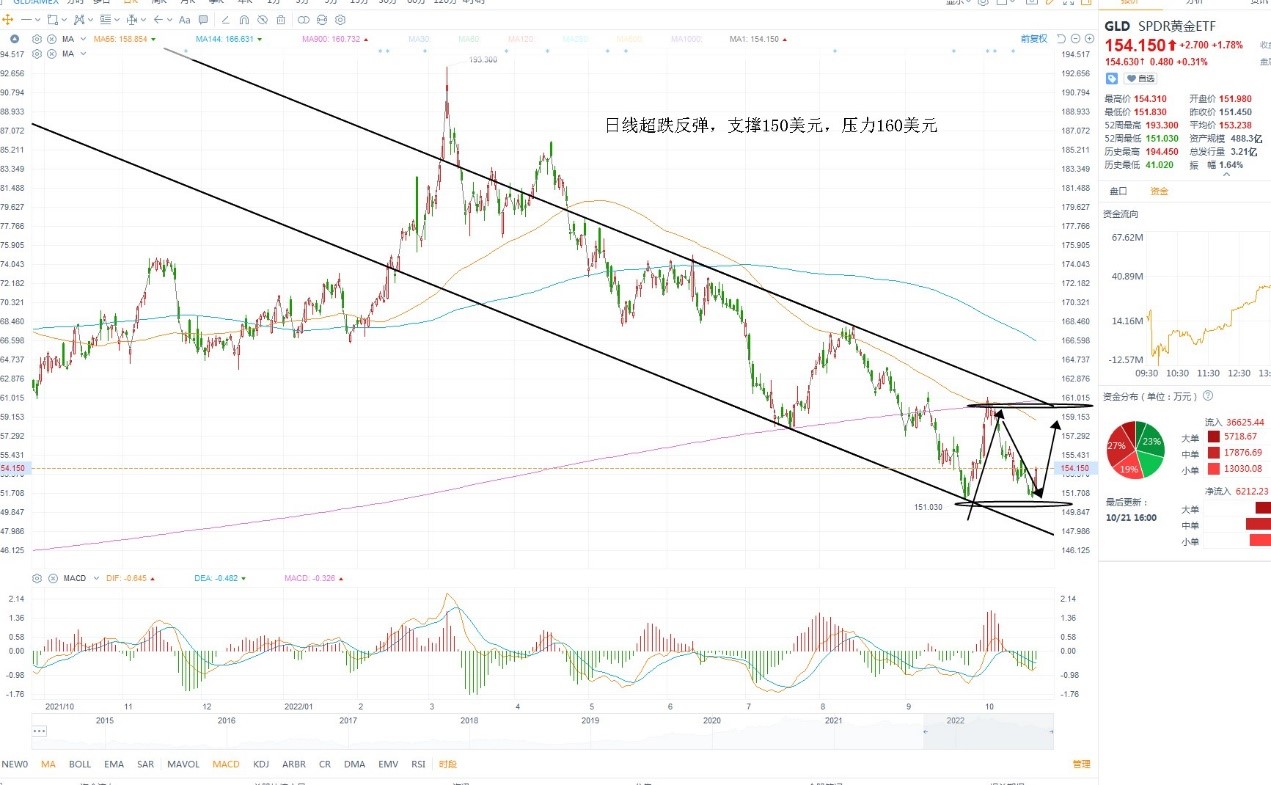This screenshot has width=1271, height=785.
Task: Select EMV sub indicator
Action: [388, 764]
